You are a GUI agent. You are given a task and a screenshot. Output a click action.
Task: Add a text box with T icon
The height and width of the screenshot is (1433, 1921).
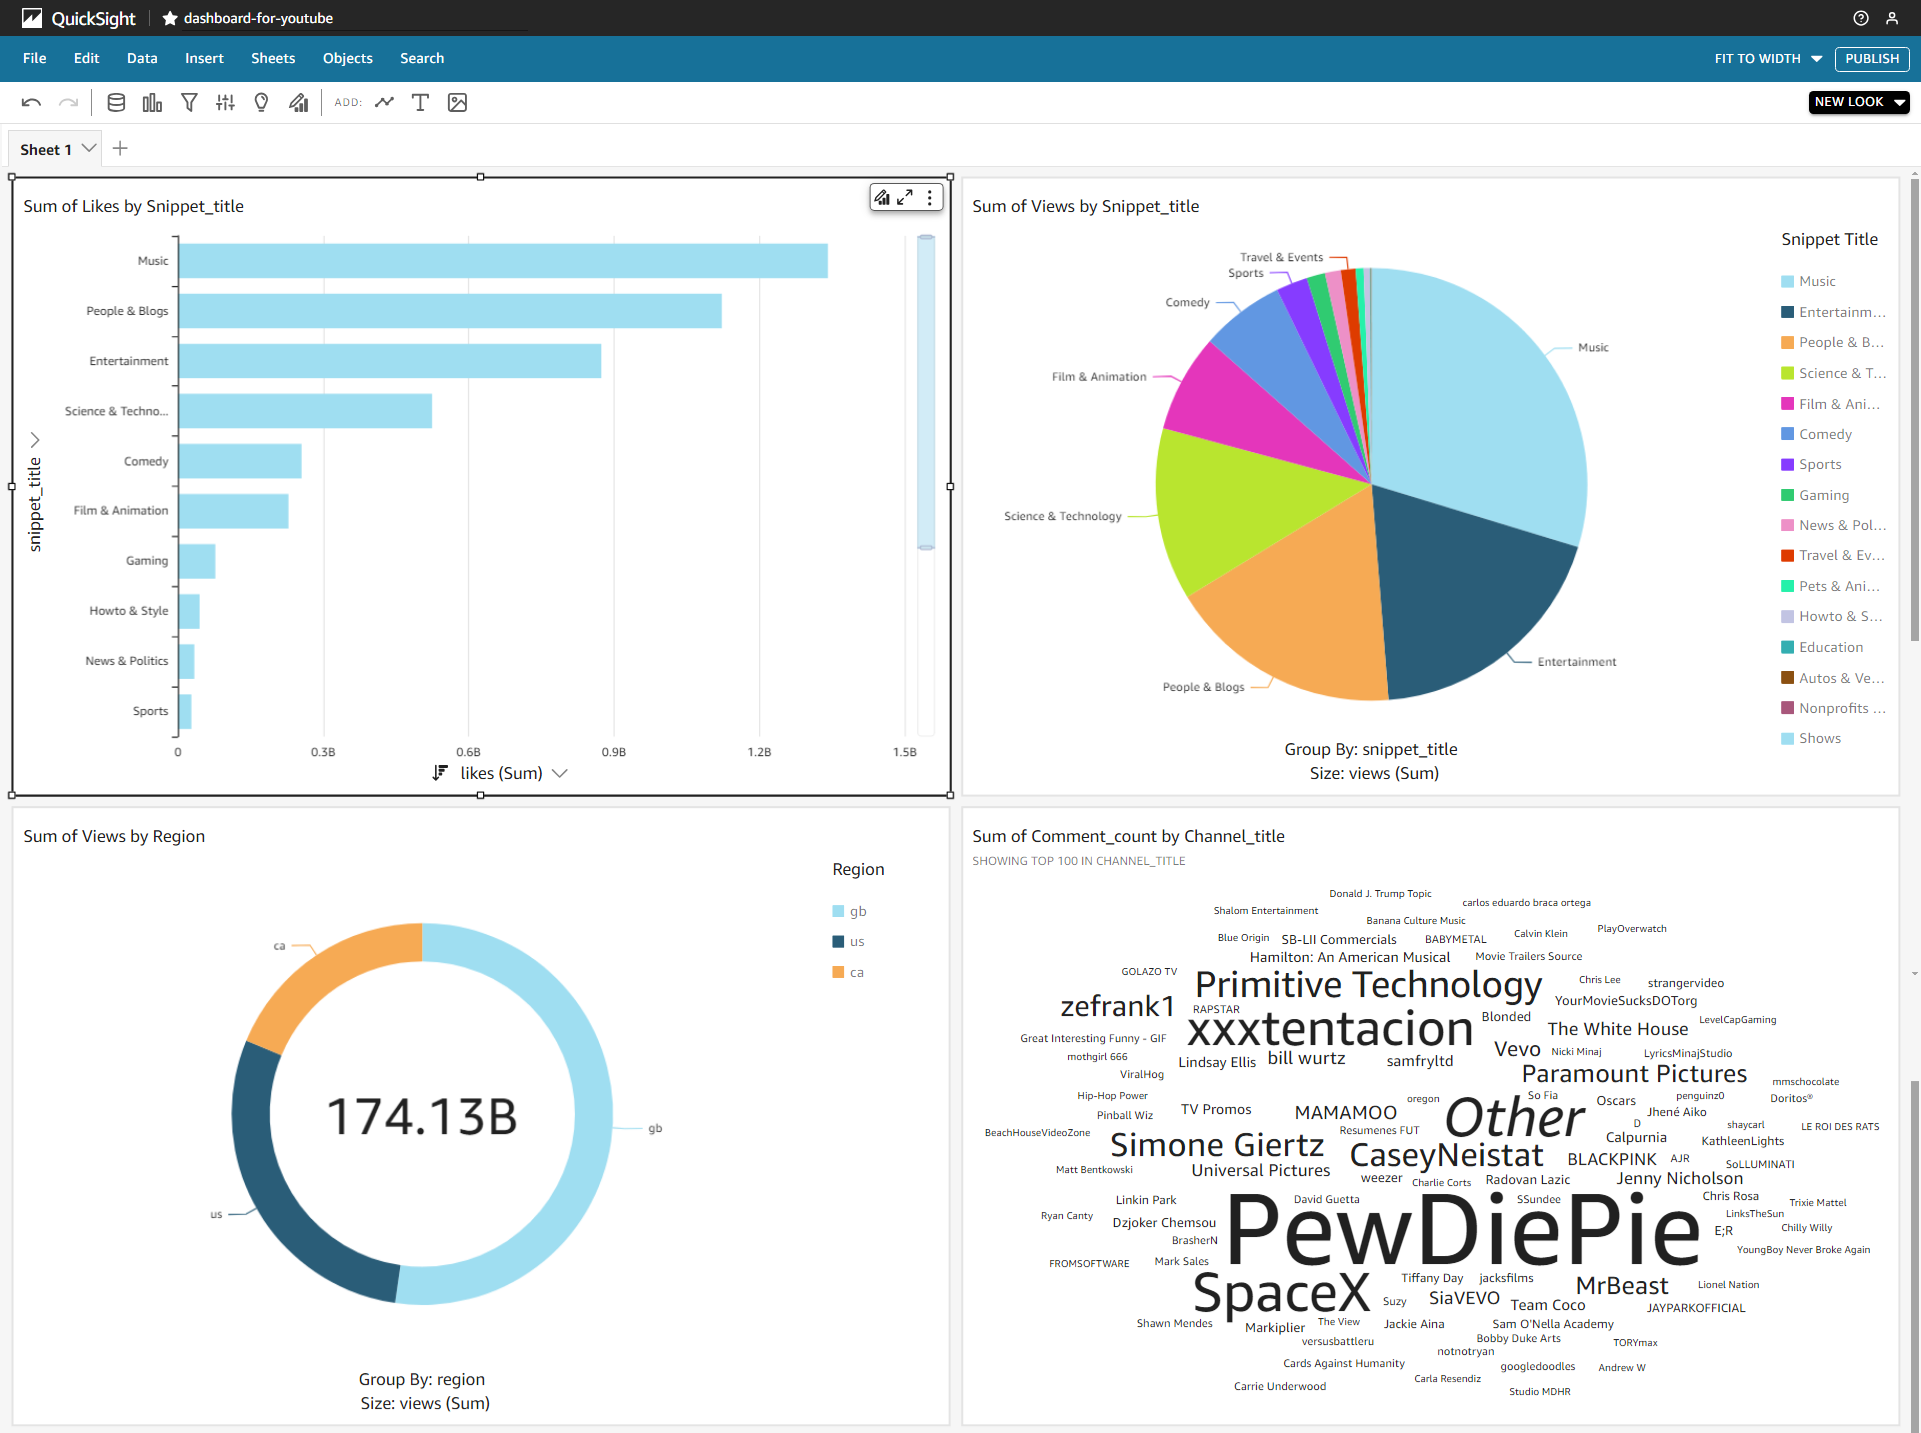coord(420,102)
